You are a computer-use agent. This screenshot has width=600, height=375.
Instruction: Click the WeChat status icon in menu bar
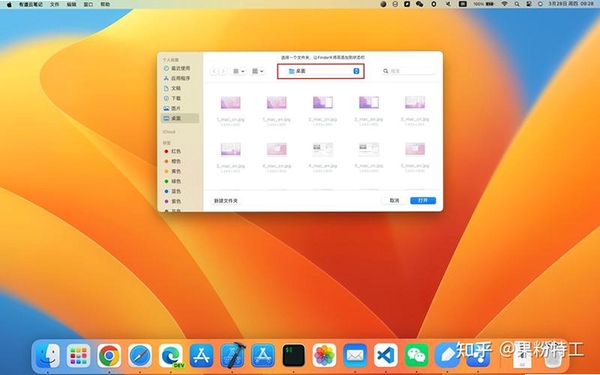click(x=420, y=4)
